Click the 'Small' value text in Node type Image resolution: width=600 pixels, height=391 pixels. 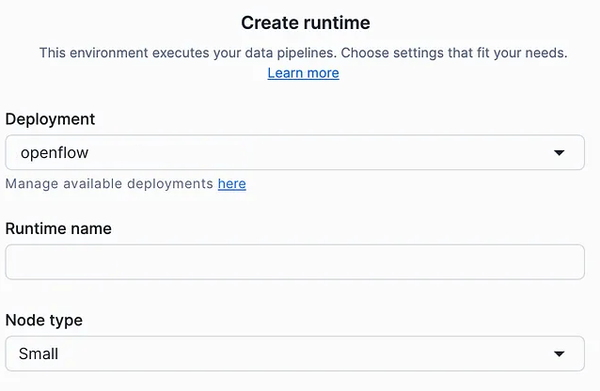tap(38, 354)
